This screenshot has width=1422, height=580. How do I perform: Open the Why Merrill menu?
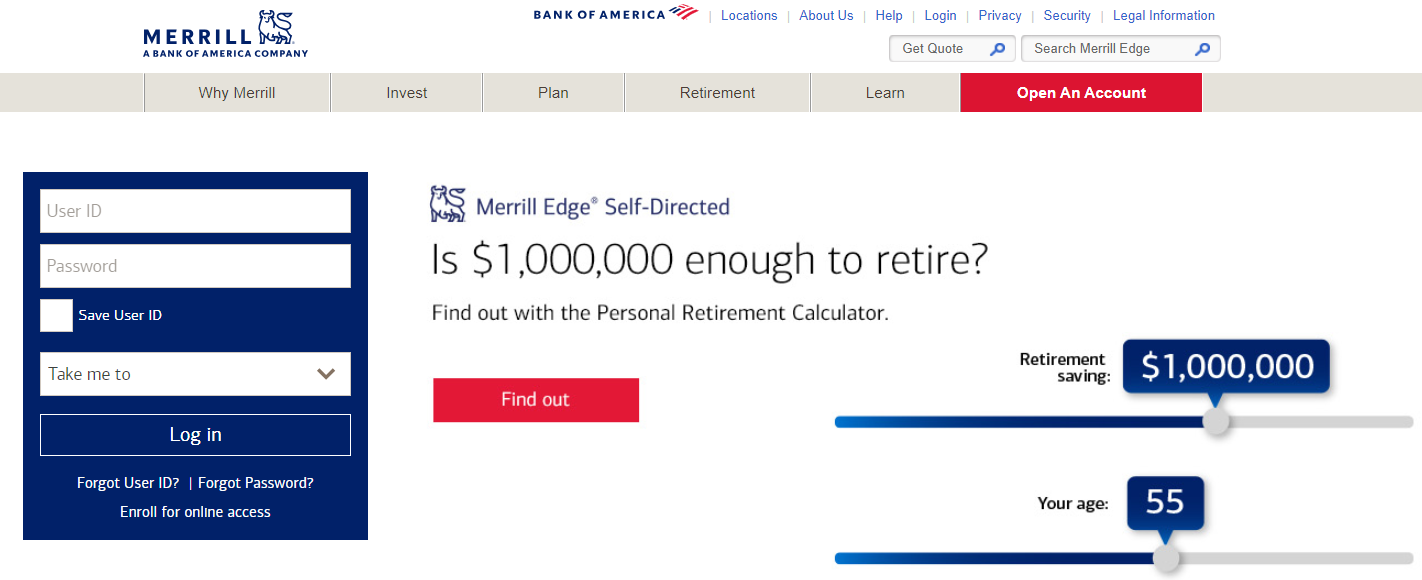237,93
